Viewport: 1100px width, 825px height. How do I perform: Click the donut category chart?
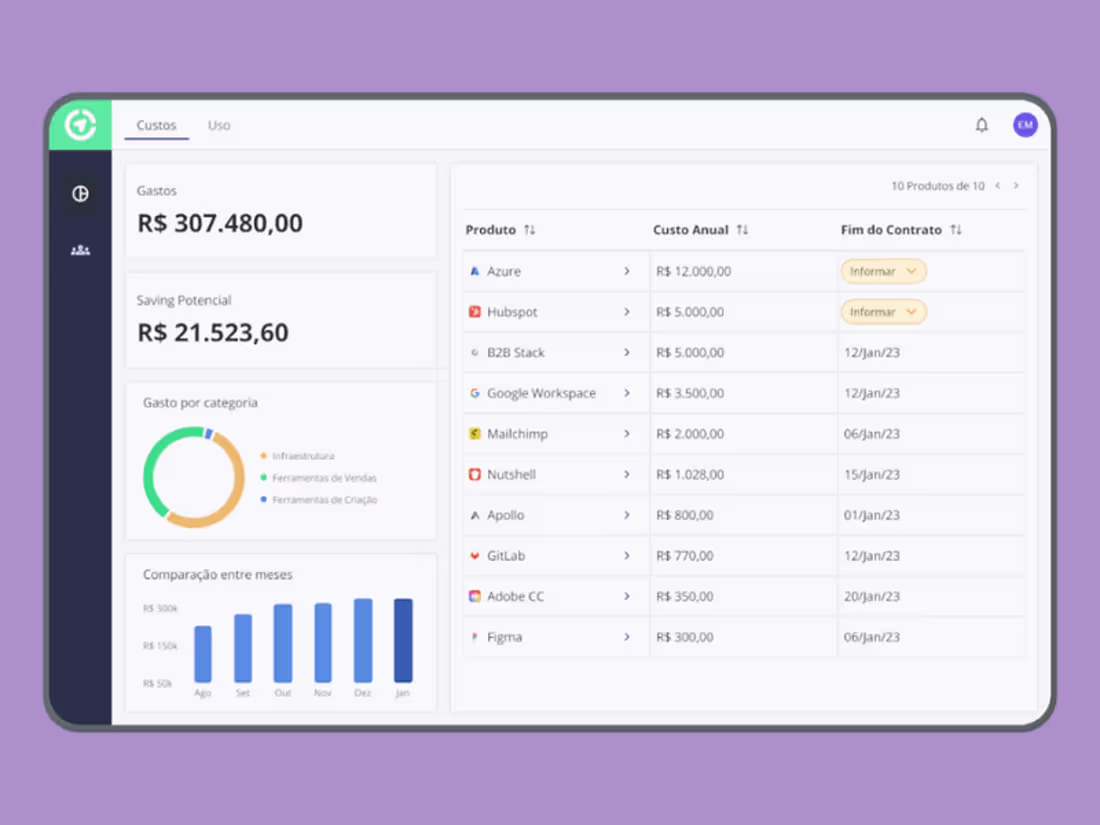tap(194, 477)
